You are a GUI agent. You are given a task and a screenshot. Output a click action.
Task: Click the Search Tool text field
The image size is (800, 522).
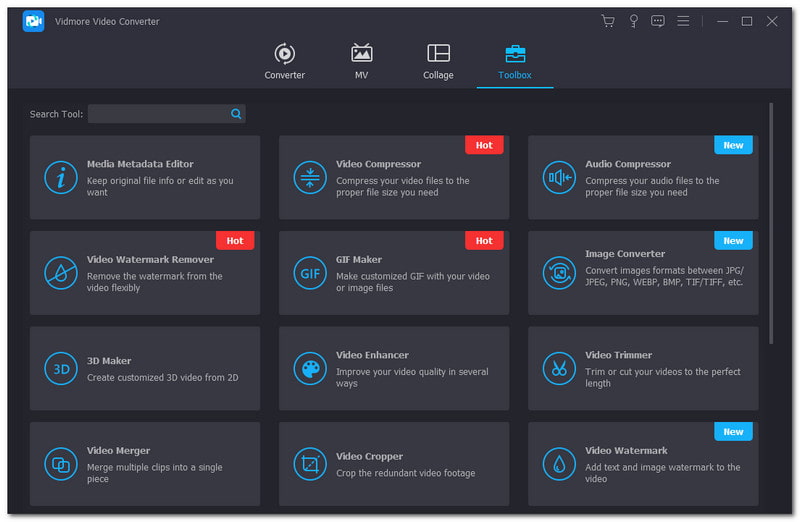158,114
